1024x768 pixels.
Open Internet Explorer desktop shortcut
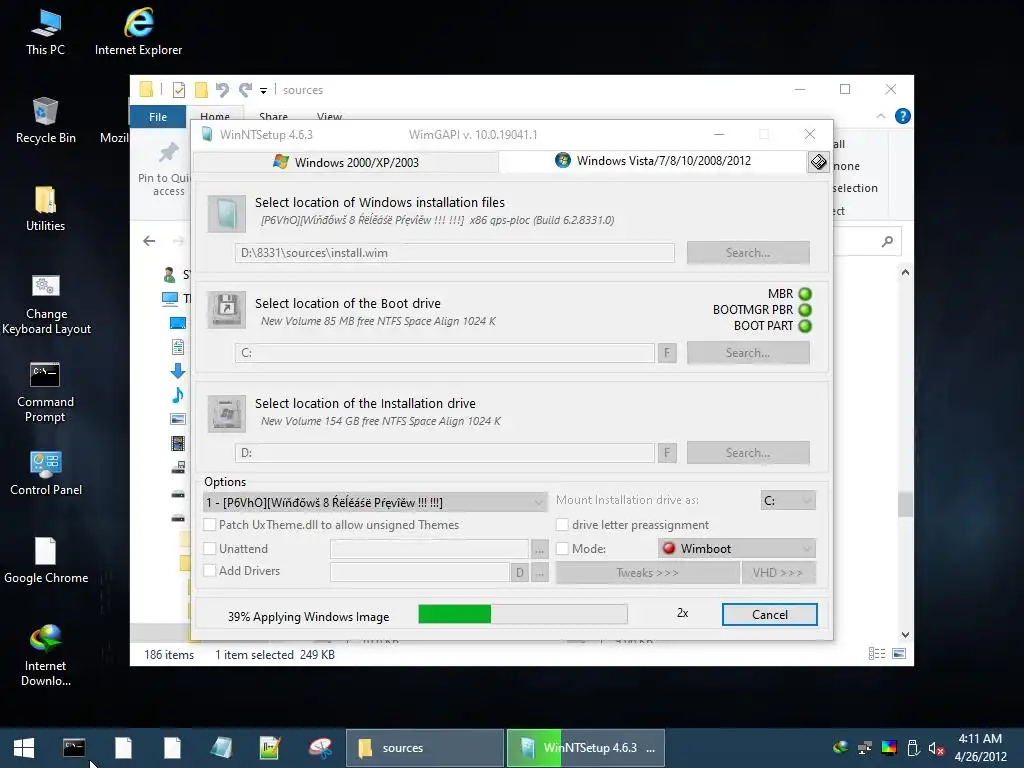tap(138, 31)
